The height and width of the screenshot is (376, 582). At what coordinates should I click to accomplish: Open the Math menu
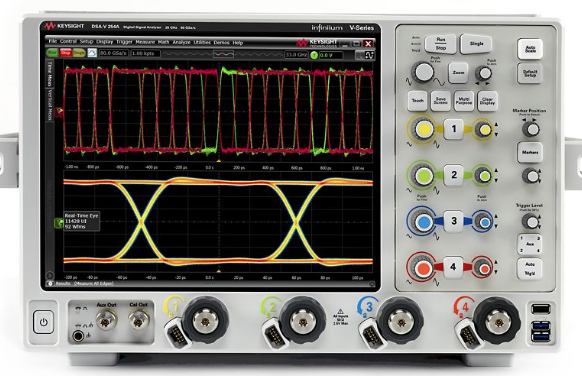click(x=164, y=42)
